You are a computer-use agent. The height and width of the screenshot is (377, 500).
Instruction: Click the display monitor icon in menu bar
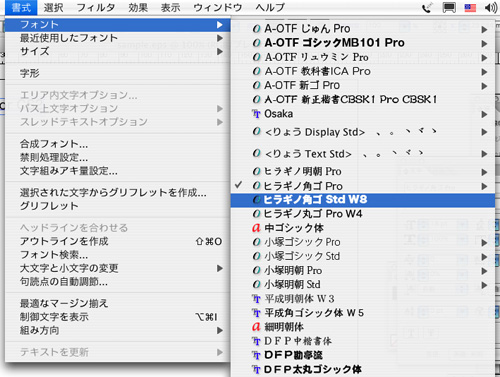[449, 7]
